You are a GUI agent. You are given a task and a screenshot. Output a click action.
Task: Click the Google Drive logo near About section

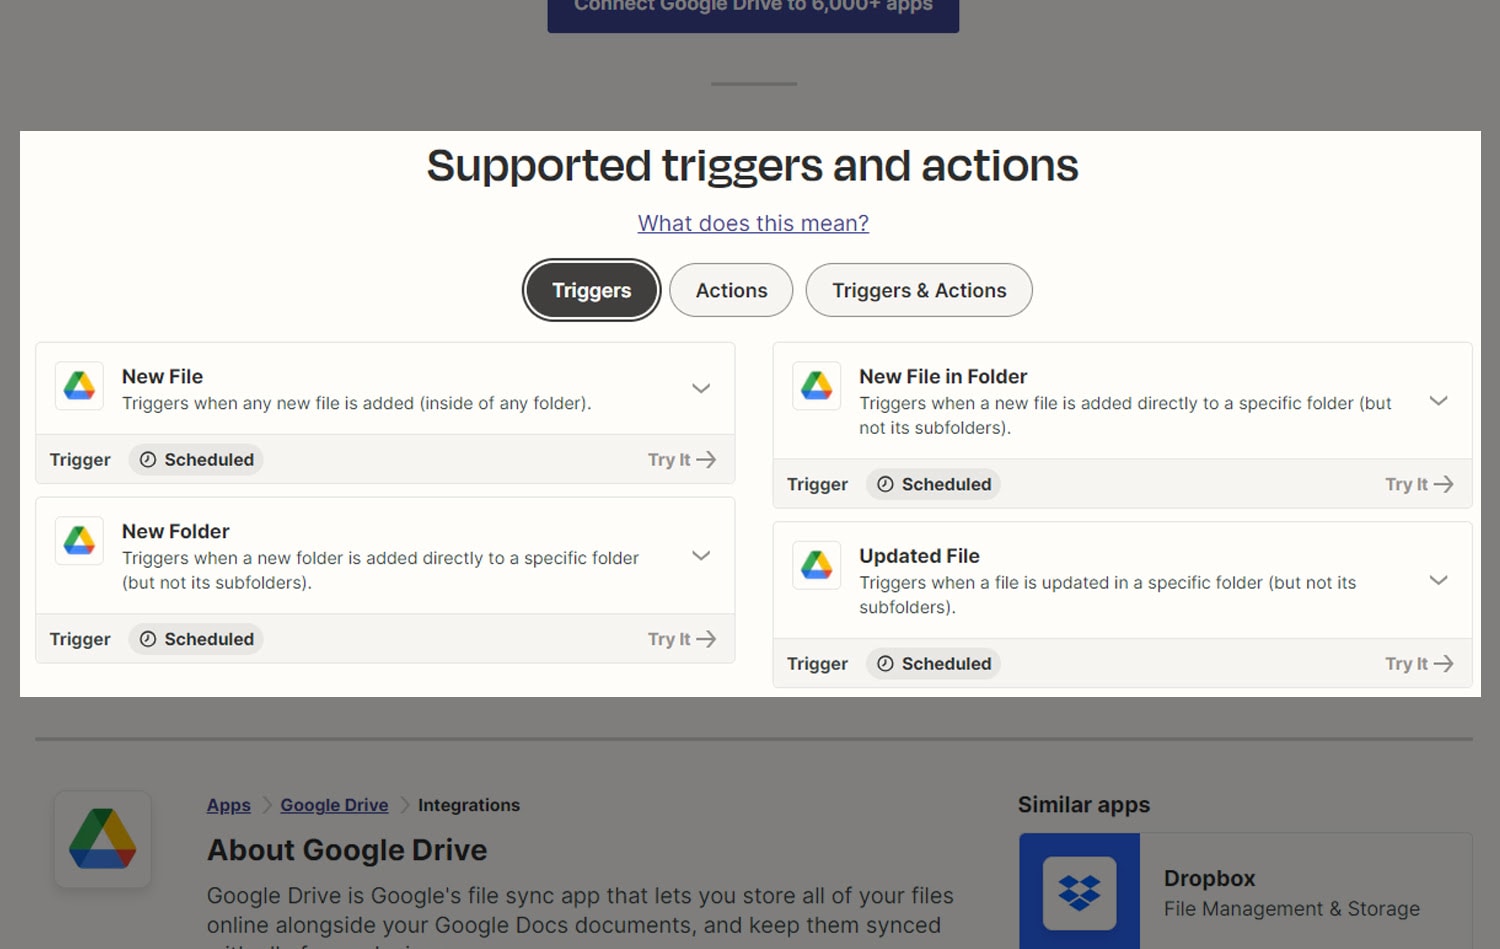[103, 839]
